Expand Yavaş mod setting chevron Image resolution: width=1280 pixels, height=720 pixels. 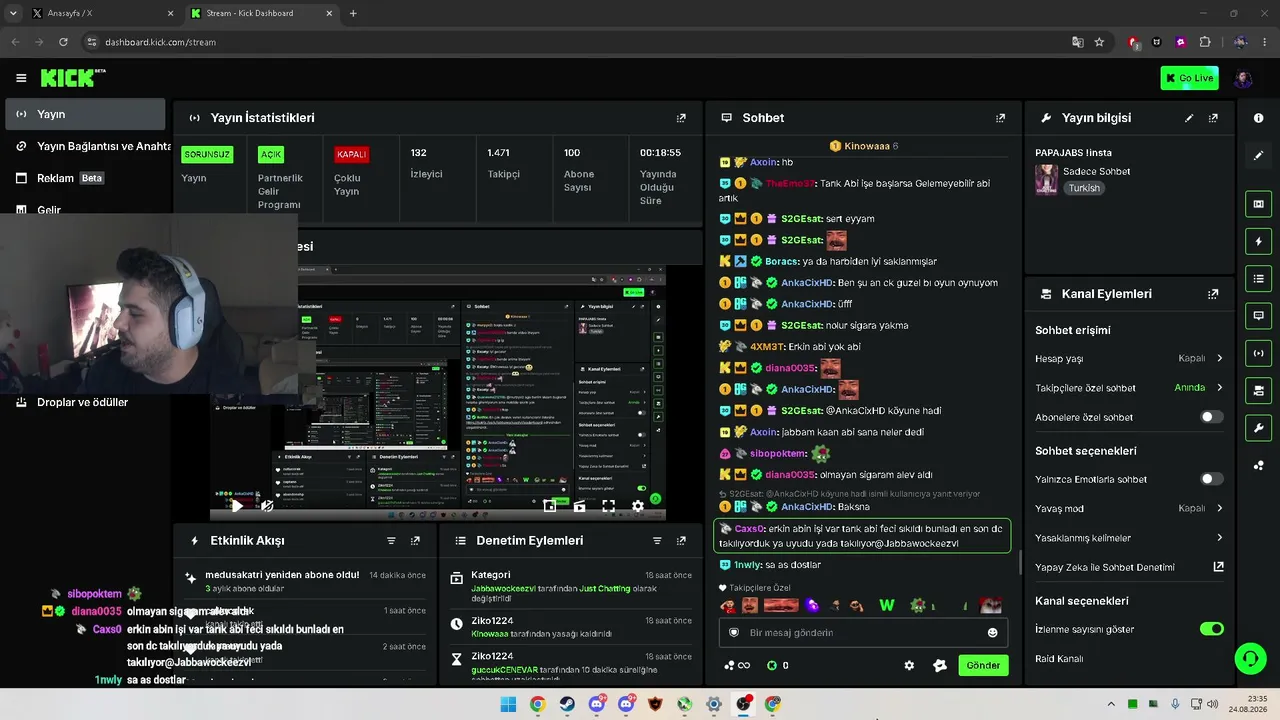point(1219,508)
